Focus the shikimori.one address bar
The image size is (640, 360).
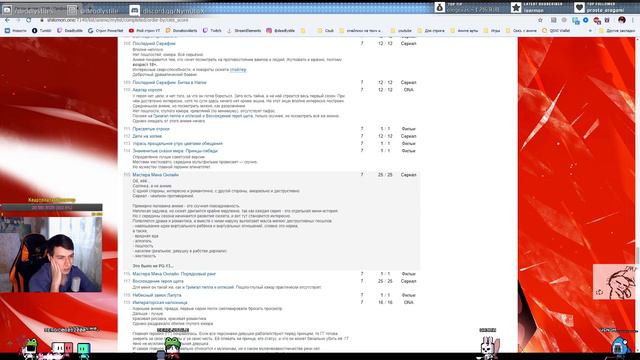pos(286,20)
